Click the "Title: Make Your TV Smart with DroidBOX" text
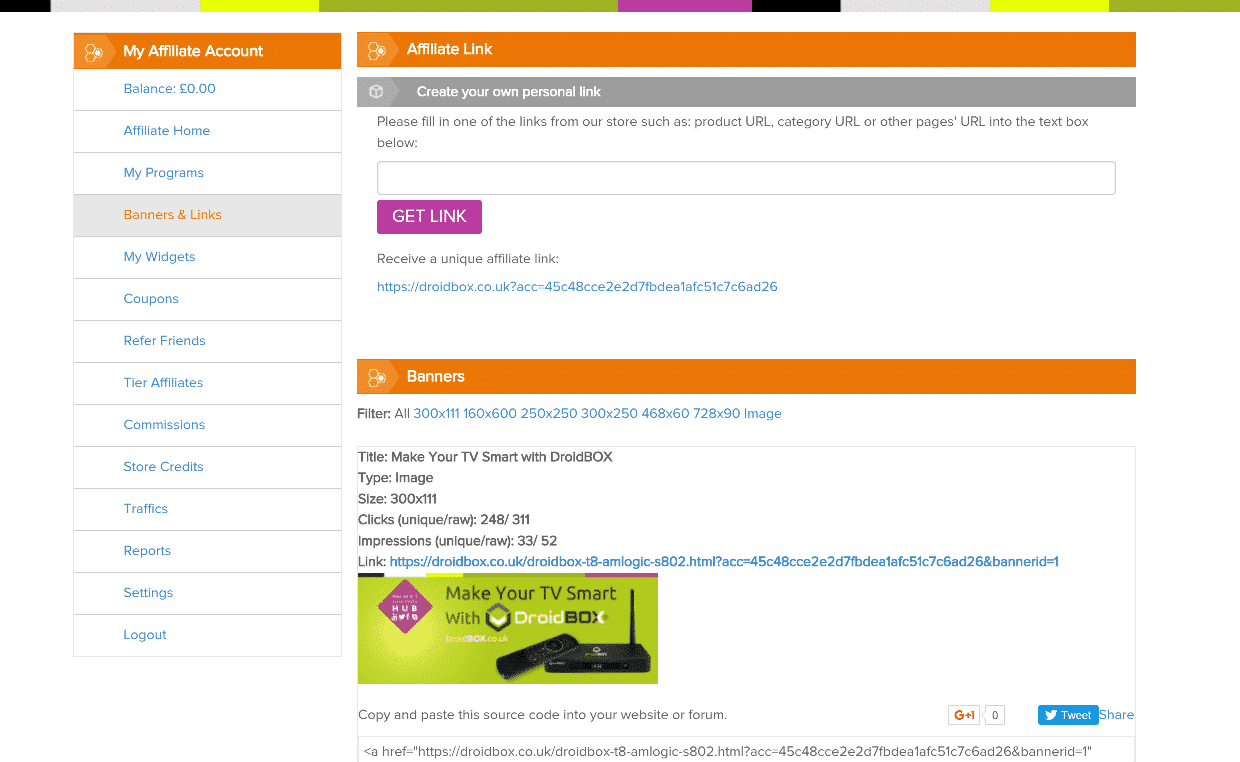This screenshot has width=1240, height=762. (x=485, y=457)
